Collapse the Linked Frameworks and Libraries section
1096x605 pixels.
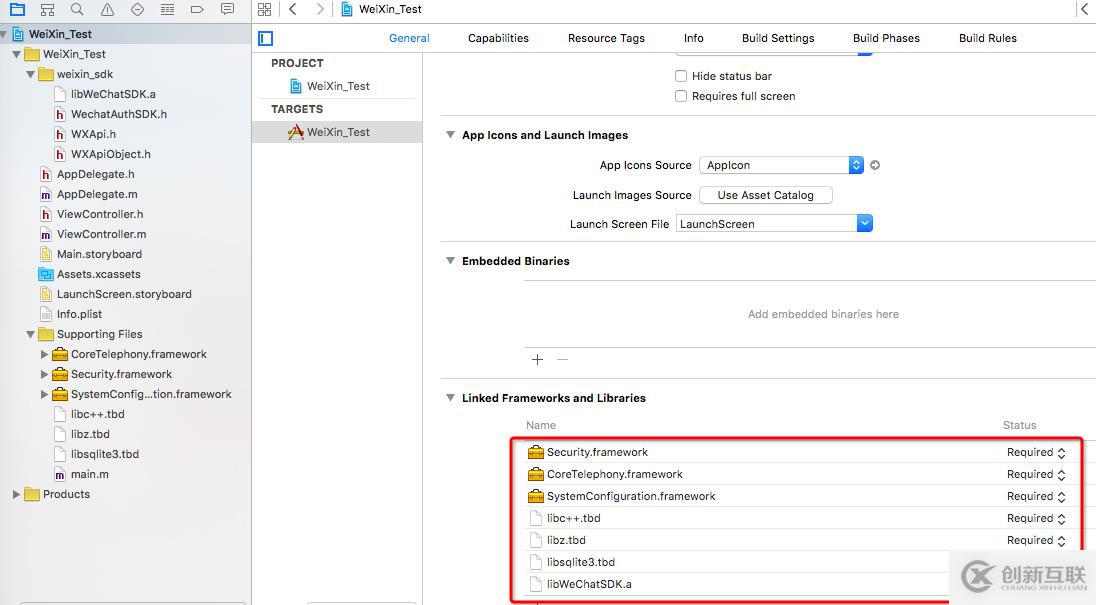451,398
